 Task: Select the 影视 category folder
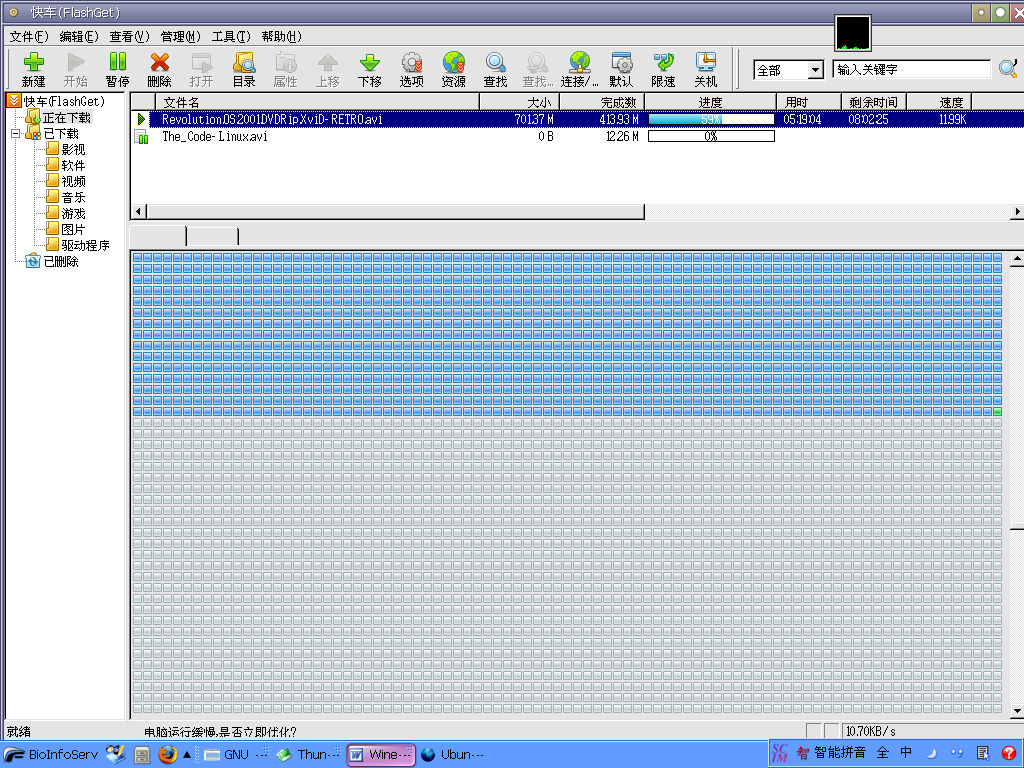point(73,150)
